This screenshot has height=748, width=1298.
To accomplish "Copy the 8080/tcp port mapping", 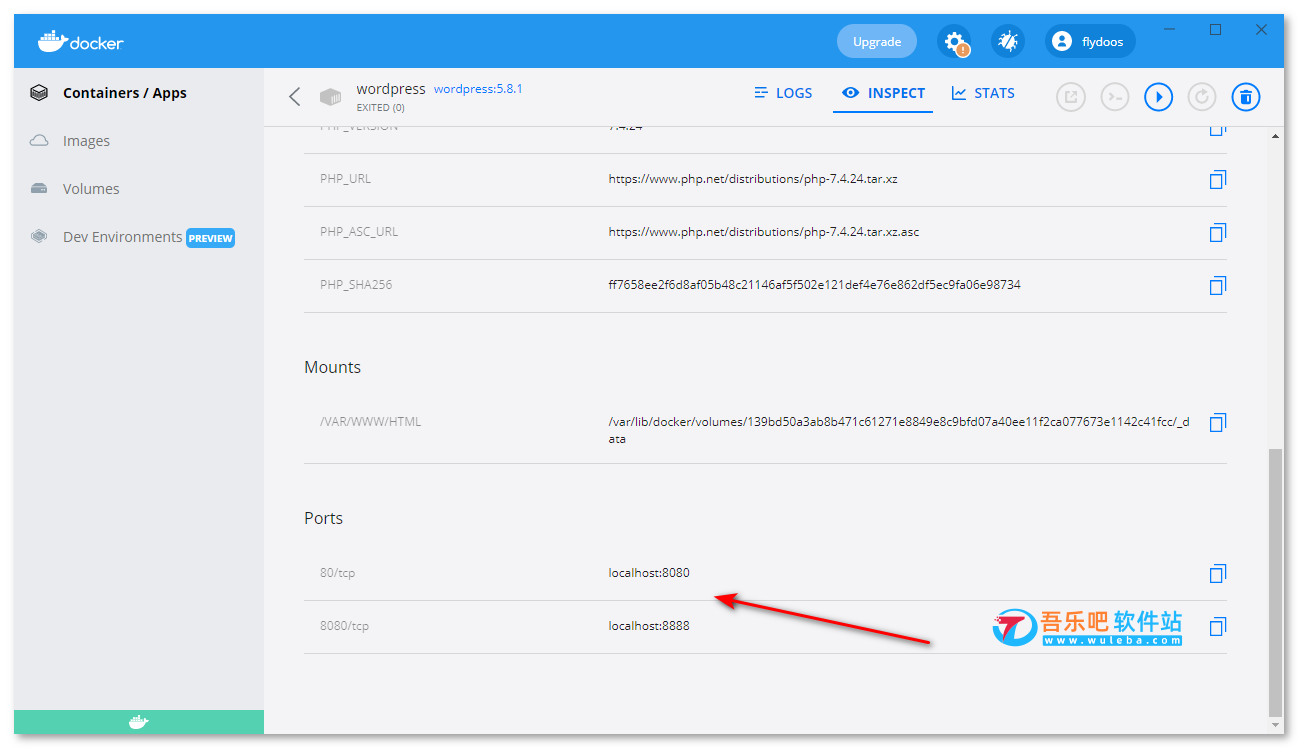I will point(1217,627).
